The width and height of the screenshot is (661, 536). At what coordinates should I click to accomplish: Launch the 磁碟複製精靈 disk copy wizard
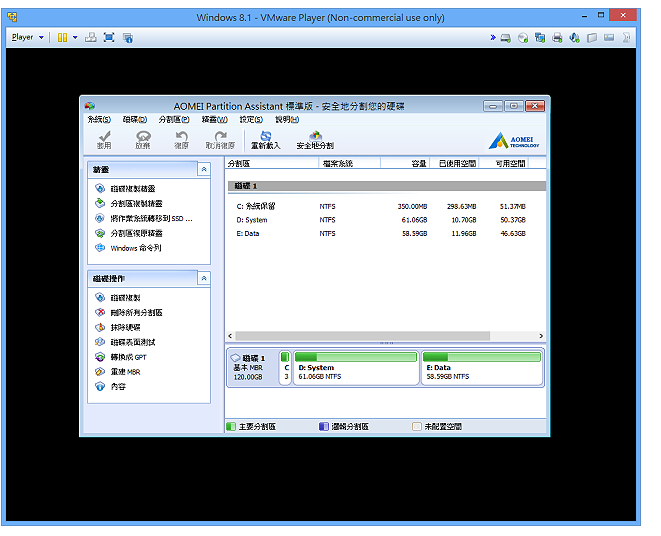133,189
